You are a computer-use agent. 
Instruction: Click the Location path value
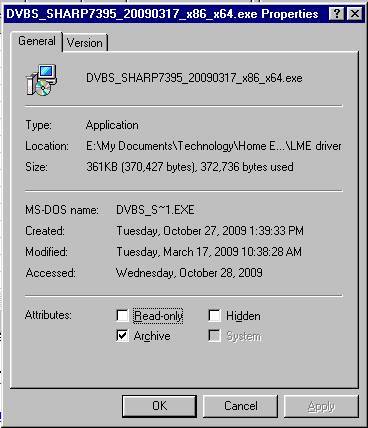214,146
